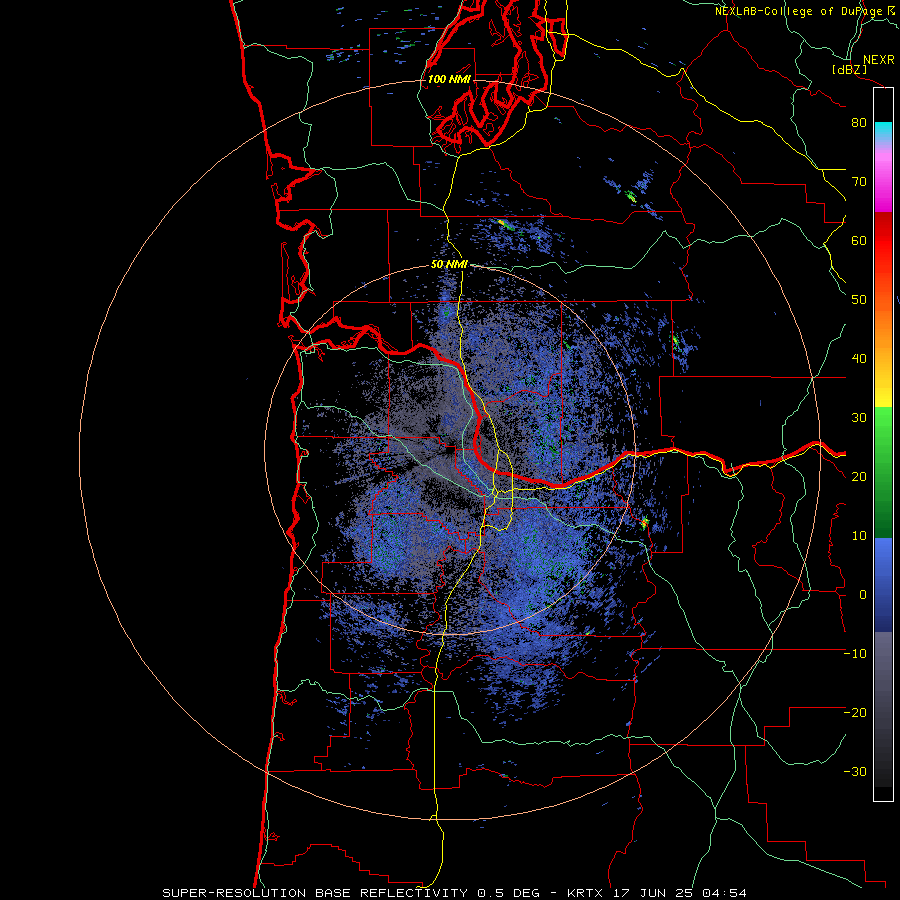This screenshot has width=900, height=900.
Task: Click the 04:54 timestamp in the caption
Action: [x=724, y=893]
